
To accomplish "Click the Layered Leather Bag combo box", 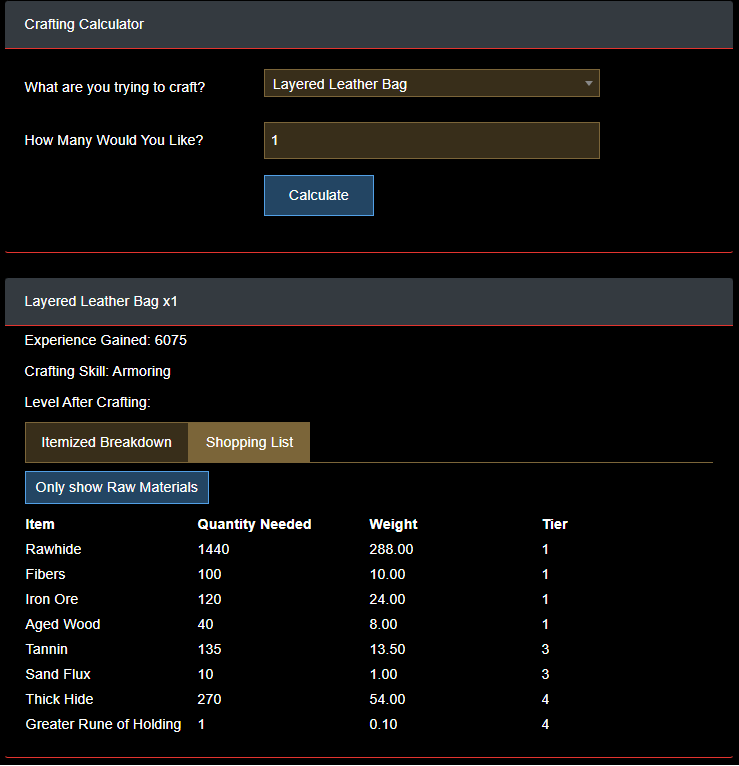I will pos(420,84).
